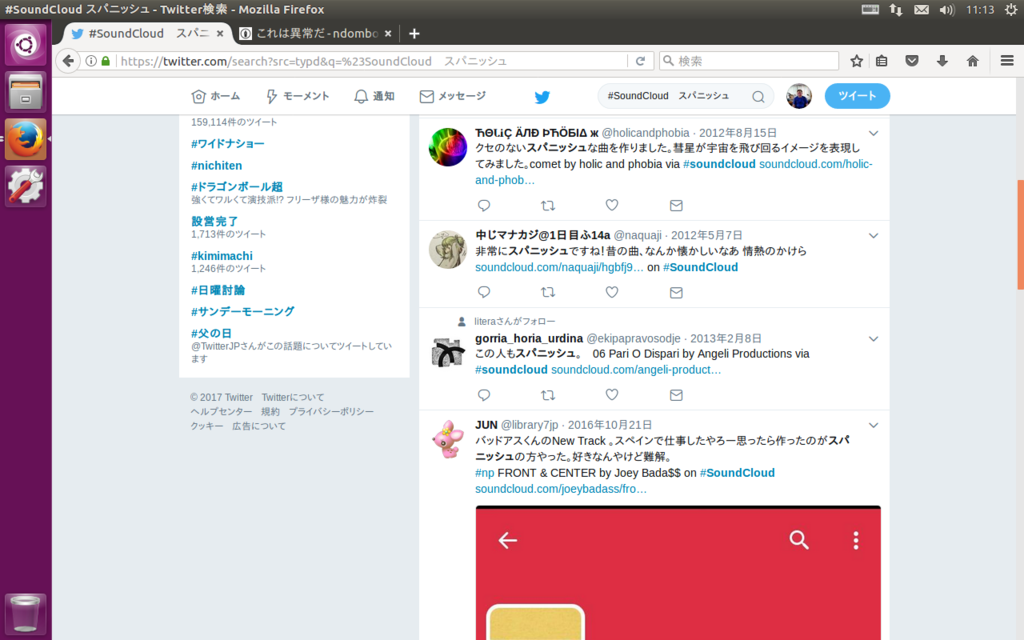Switch to #SoundCloud Firefox tab
The width and height of the screenshot is (1024, 640).
(x=148, y=33)
